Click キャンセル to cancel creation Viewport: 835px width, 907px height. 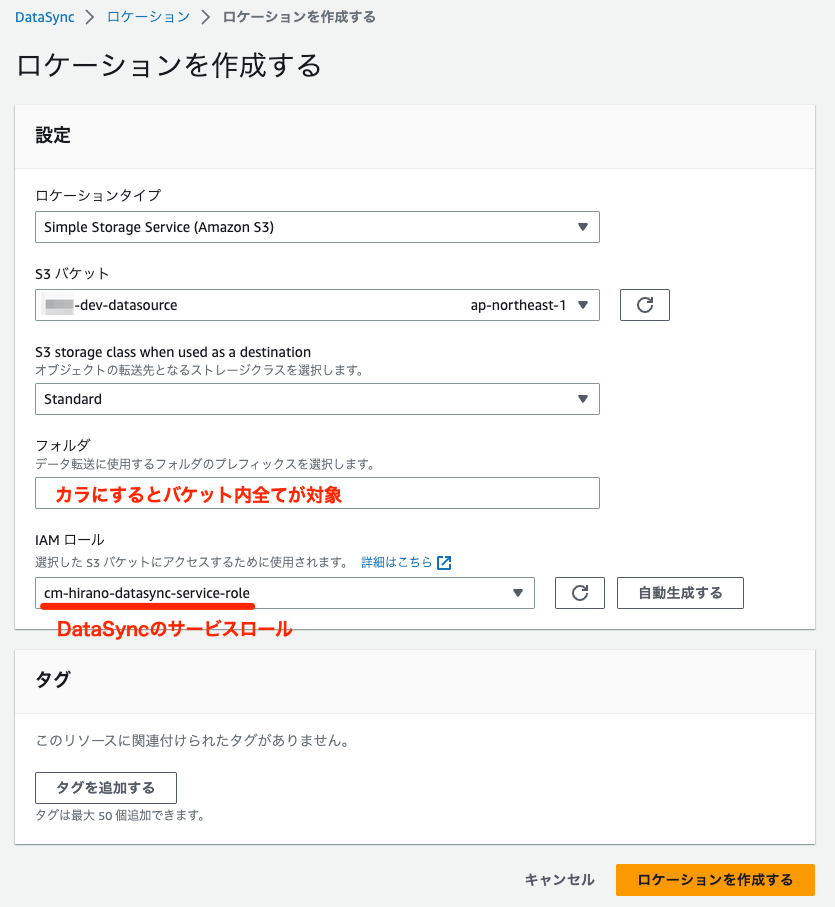pos(558,880)
